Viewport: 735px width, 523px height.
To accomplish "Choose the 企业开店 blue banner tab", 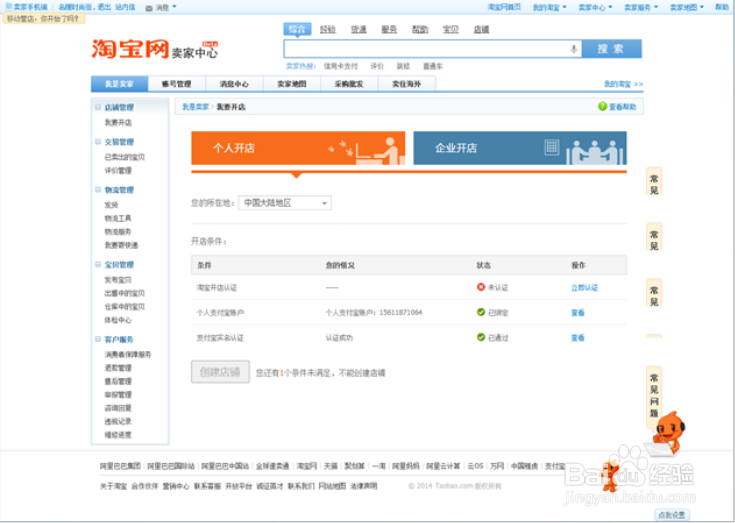I will click(x=520, y=148).
